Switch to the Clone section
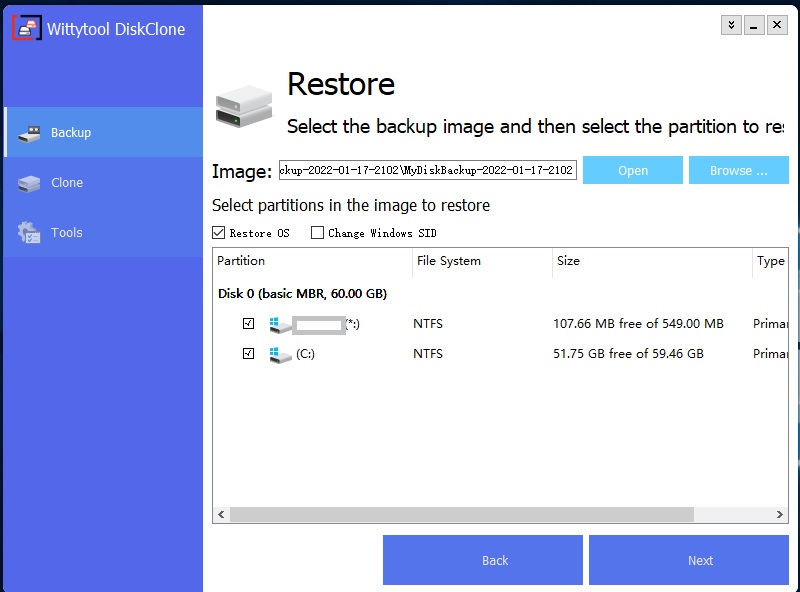This screenshot has height=592, width=800. click(x=104, y=182)
